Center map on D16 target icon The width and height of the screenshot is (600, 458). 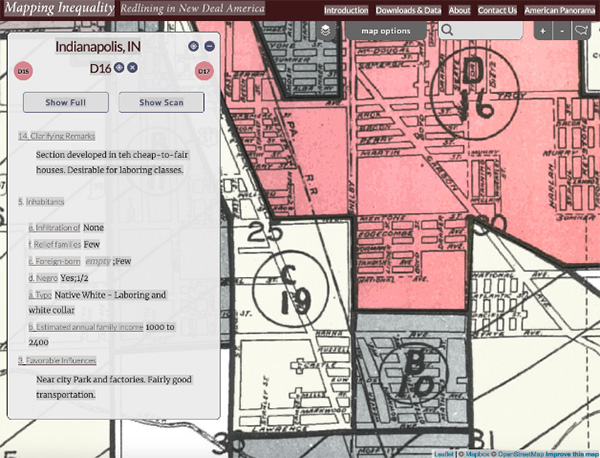pos(119,68)
